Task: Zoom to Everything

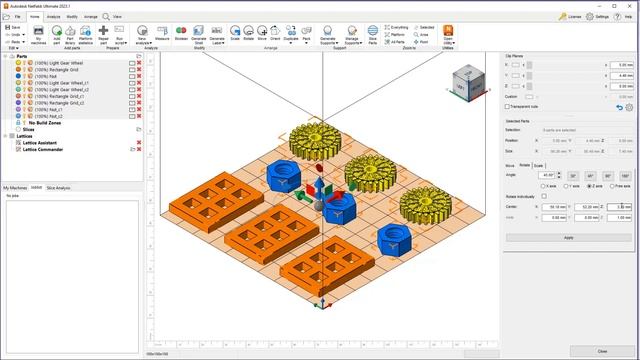Action: [x=396, y=27]
